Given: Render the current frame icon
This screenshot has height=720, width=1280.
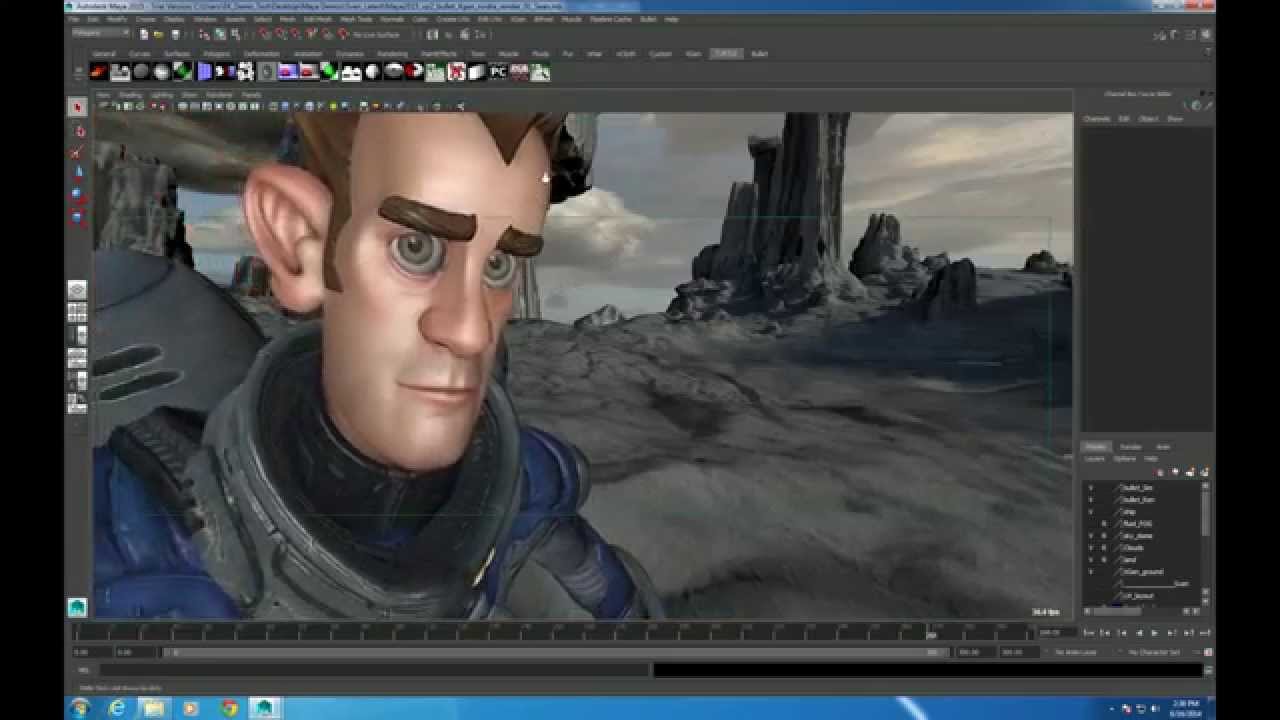Looking at the screenshot, I should (449, 34).
